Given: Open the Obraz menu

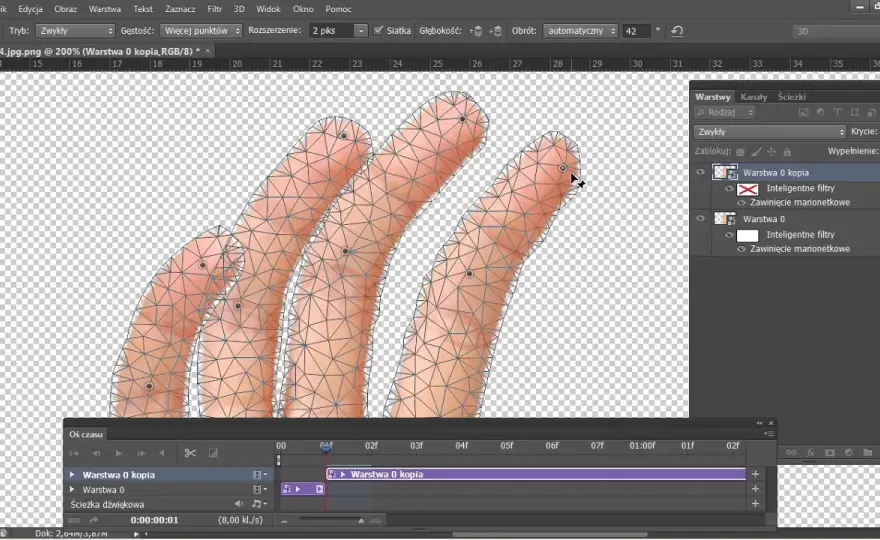Looking at the screenshot, I should click(65, 9).
